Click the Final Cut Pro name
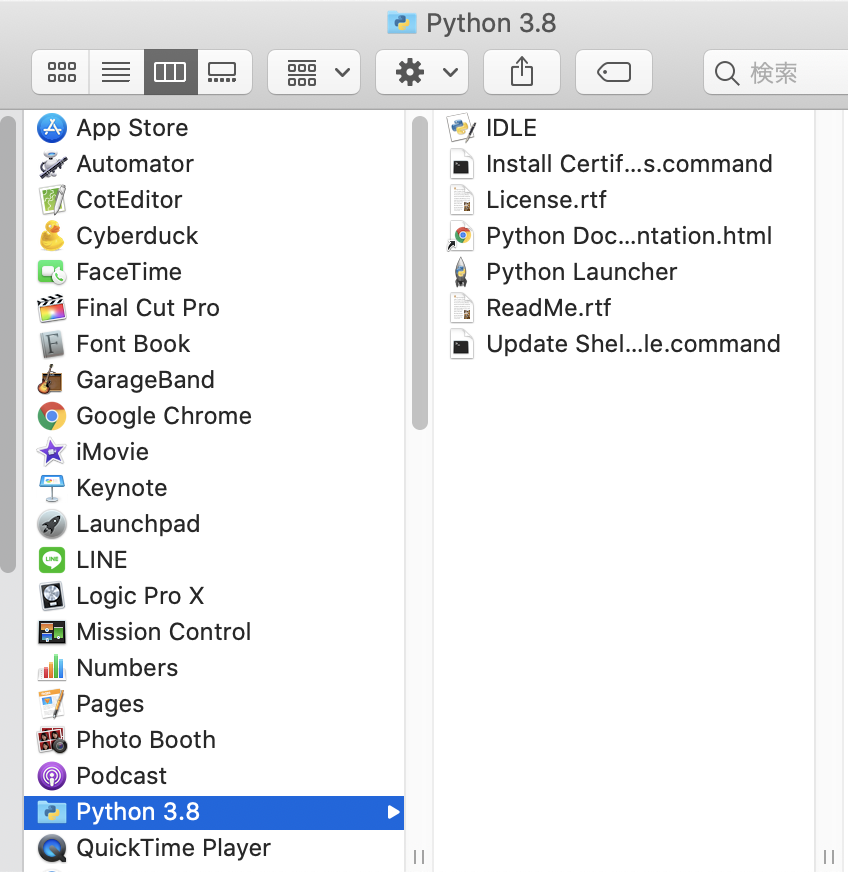 (x=148, y=308)
